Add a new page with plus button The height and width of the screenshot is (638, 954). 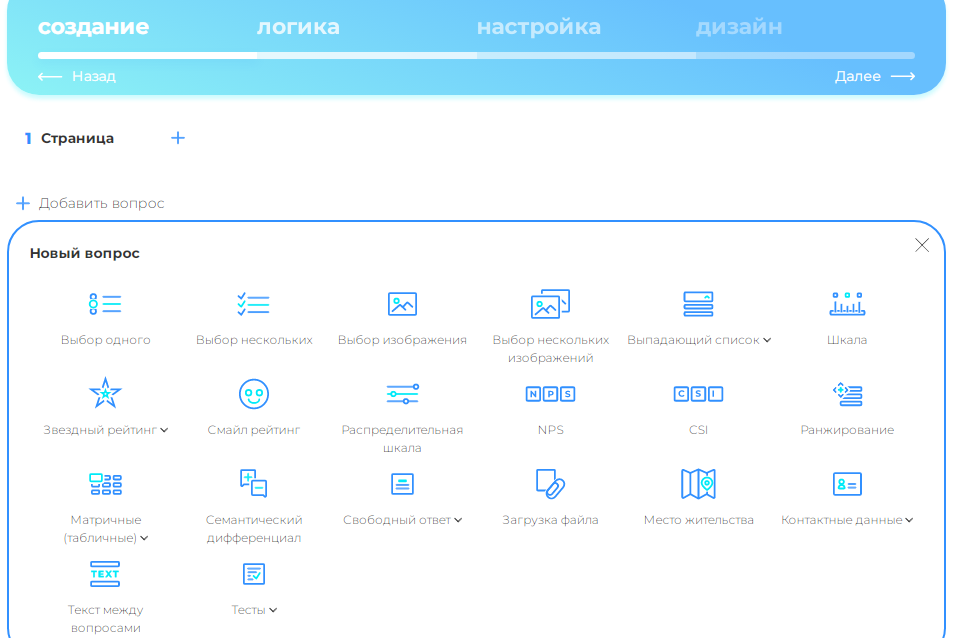178,138
